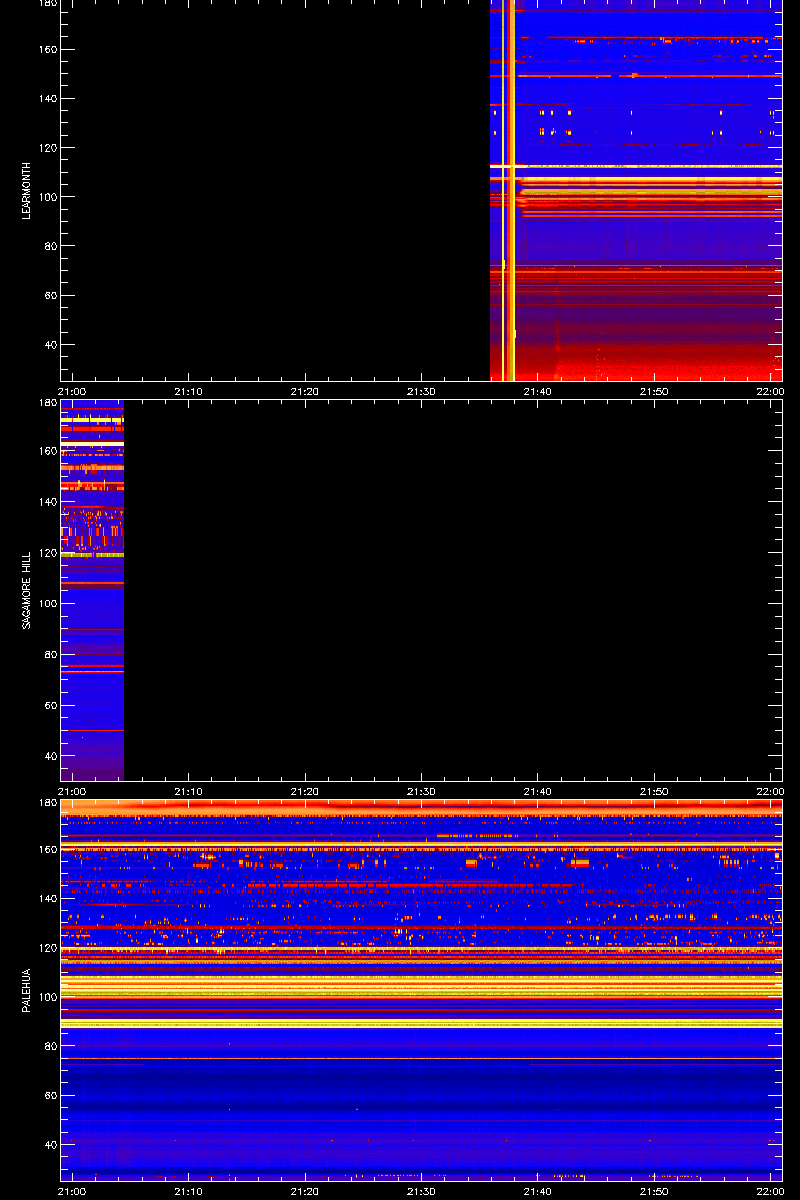Click 21:40 below the Learmonth panel

point(538,391)
